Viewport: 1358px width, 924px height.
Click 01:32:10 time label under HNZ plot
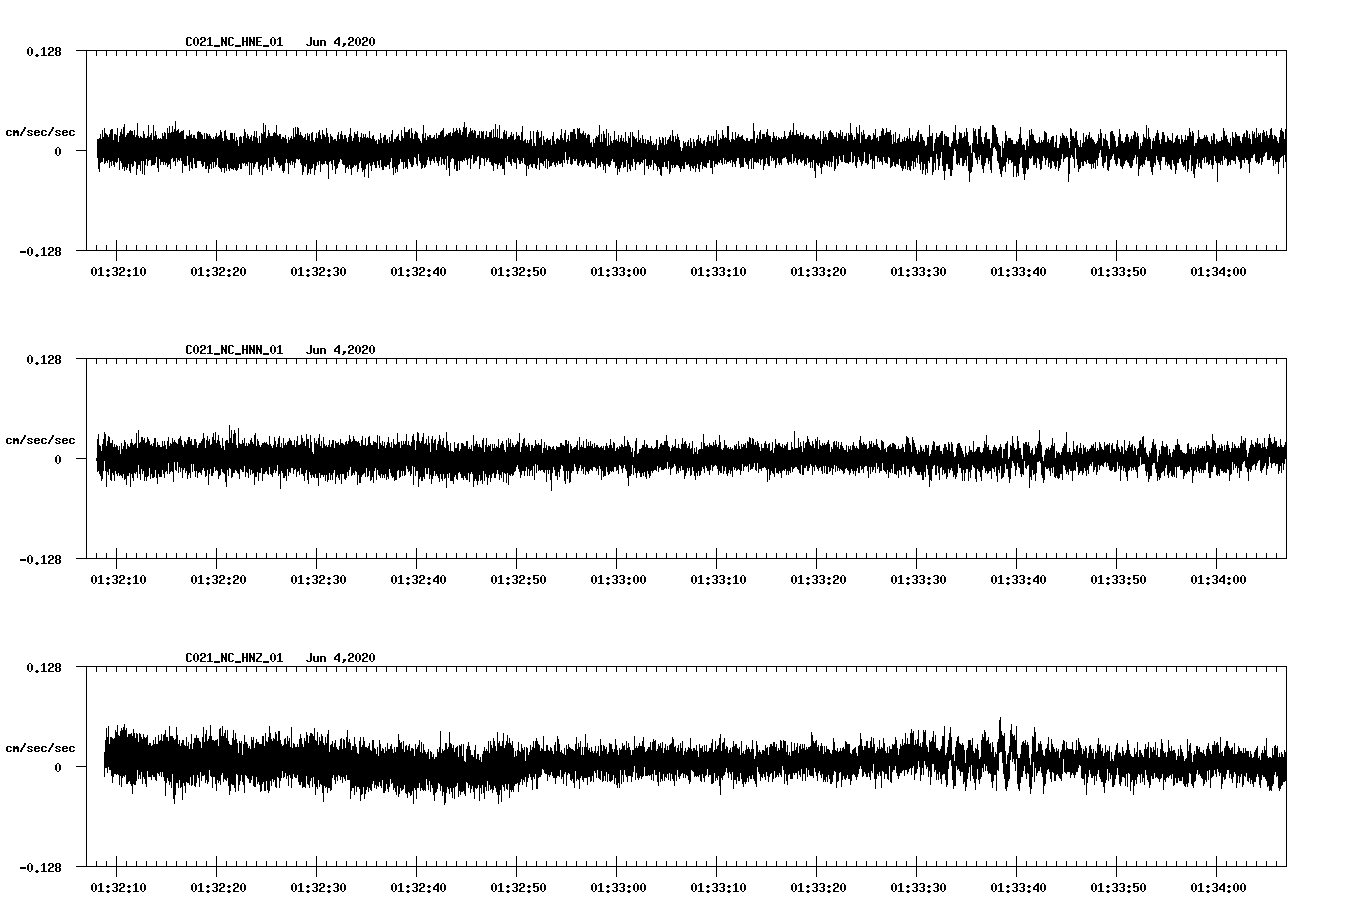pyautogui.click(x=118, y=888)
